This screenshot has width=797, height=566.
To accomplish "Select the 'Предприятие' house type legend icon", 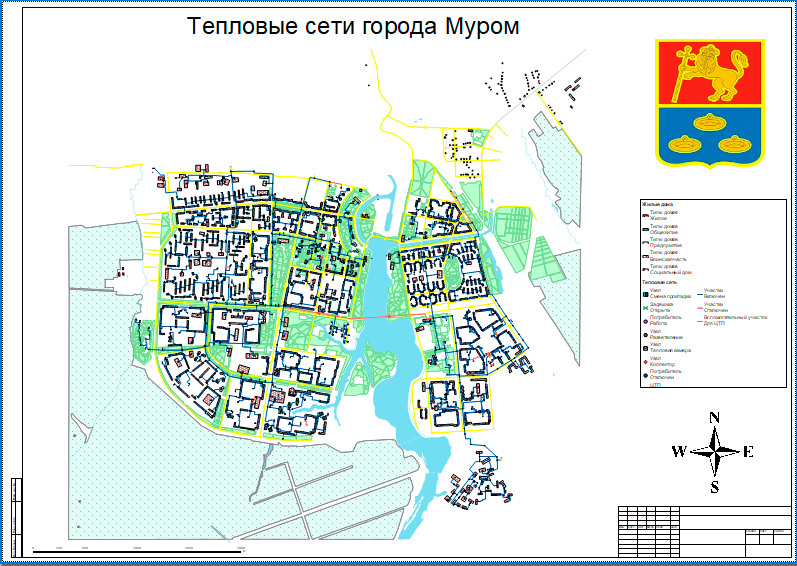I will 644,241.
